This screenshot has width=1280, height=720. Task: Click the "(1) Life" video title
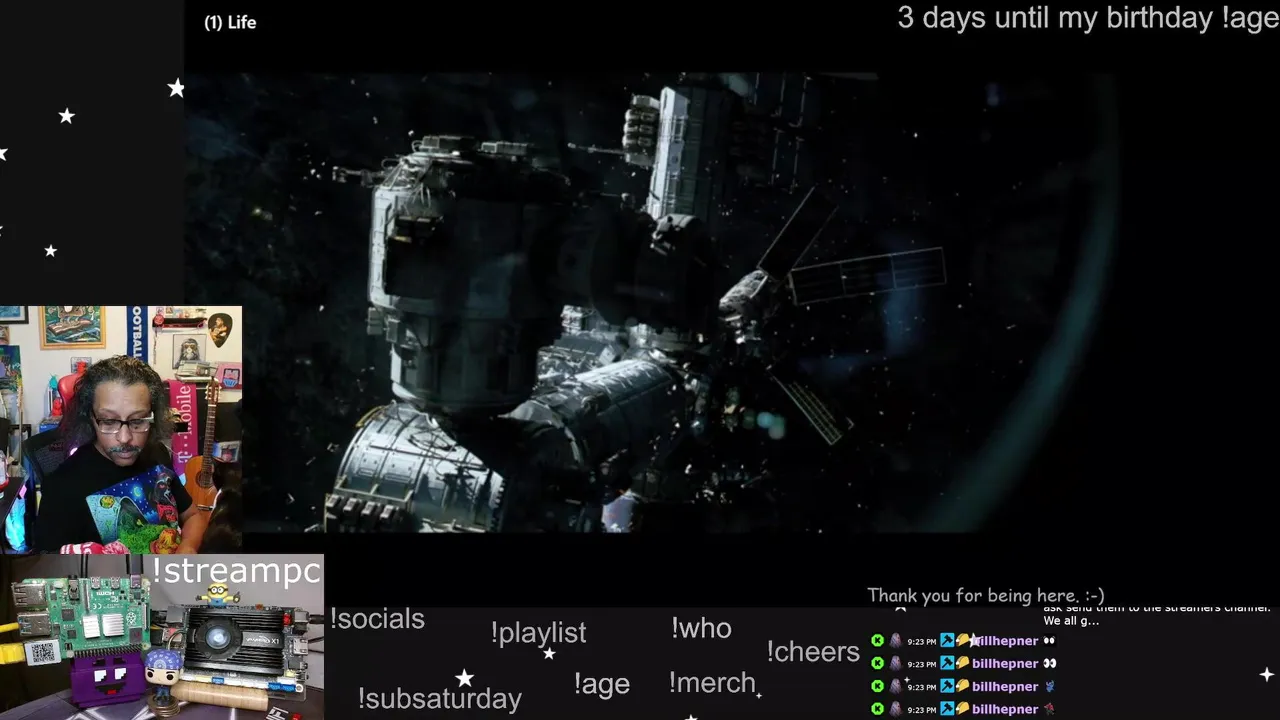click(230, 22)
